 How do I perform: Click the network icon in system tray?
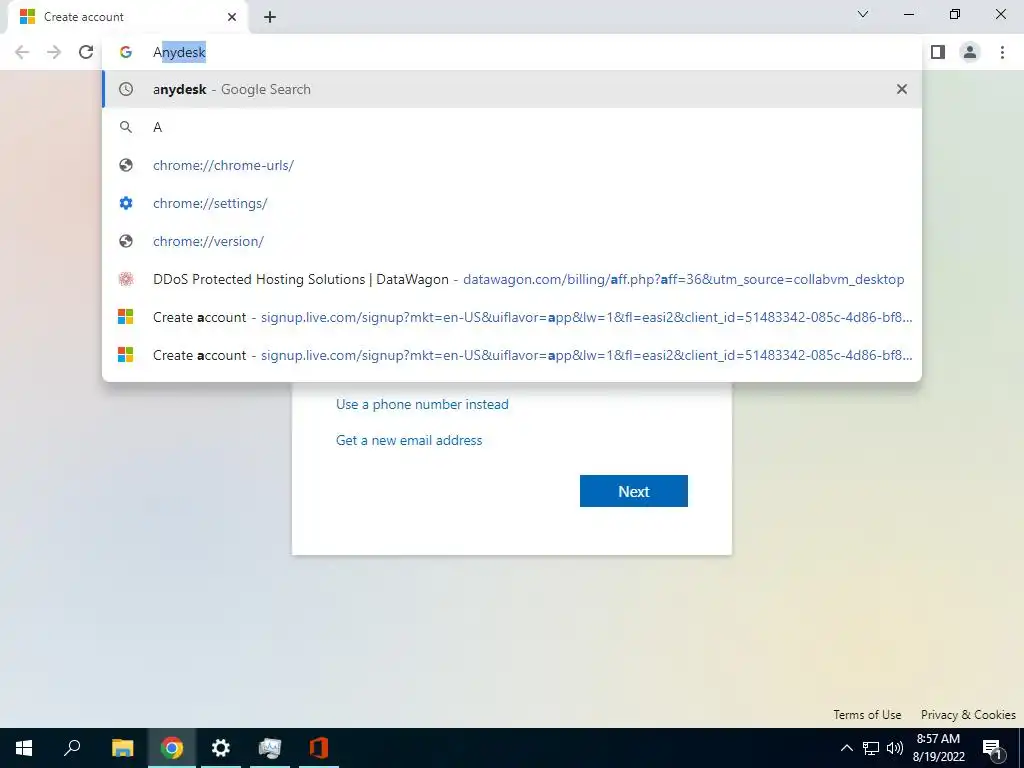pos(871,748)
